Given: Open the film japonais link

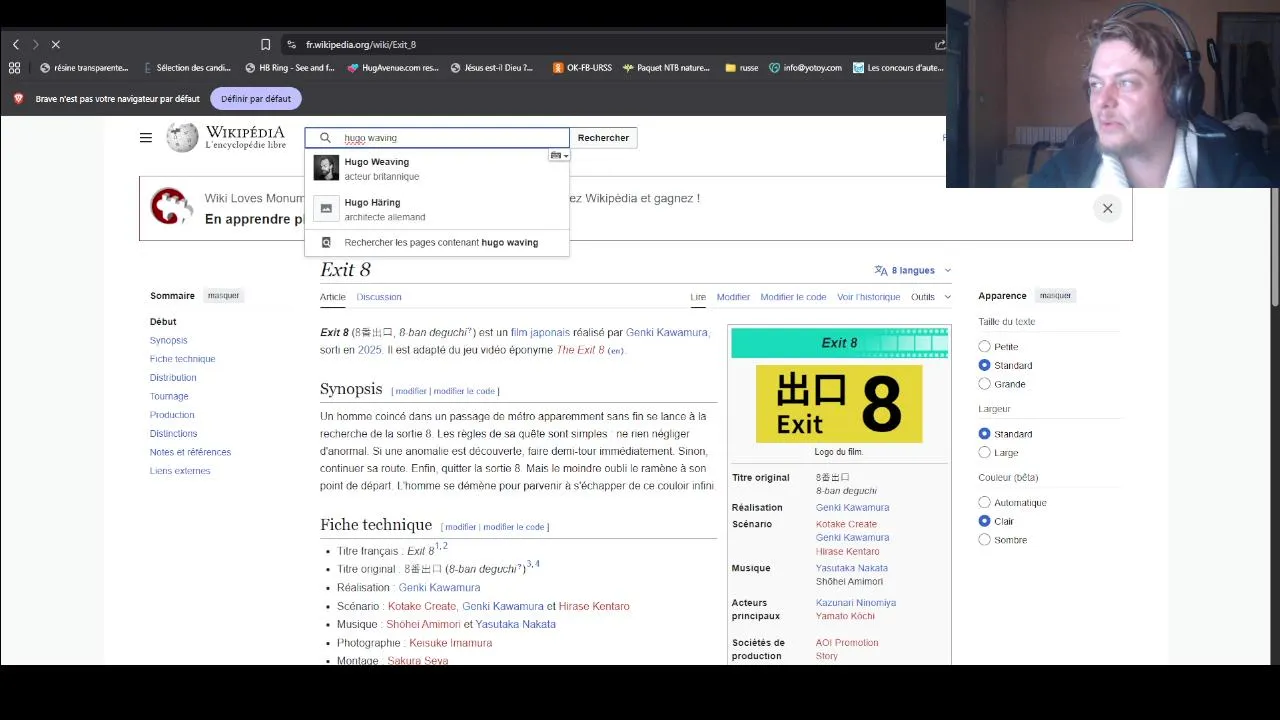Looking at the screenshot, I should [540, 332].
